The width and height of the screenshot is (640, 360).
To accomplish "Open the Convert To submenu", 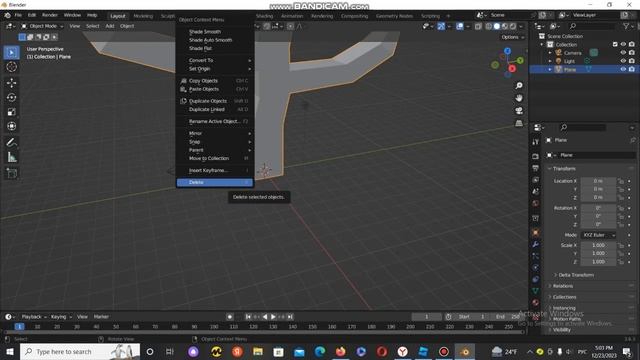I will pyautogui.click(x=215, y=60).
